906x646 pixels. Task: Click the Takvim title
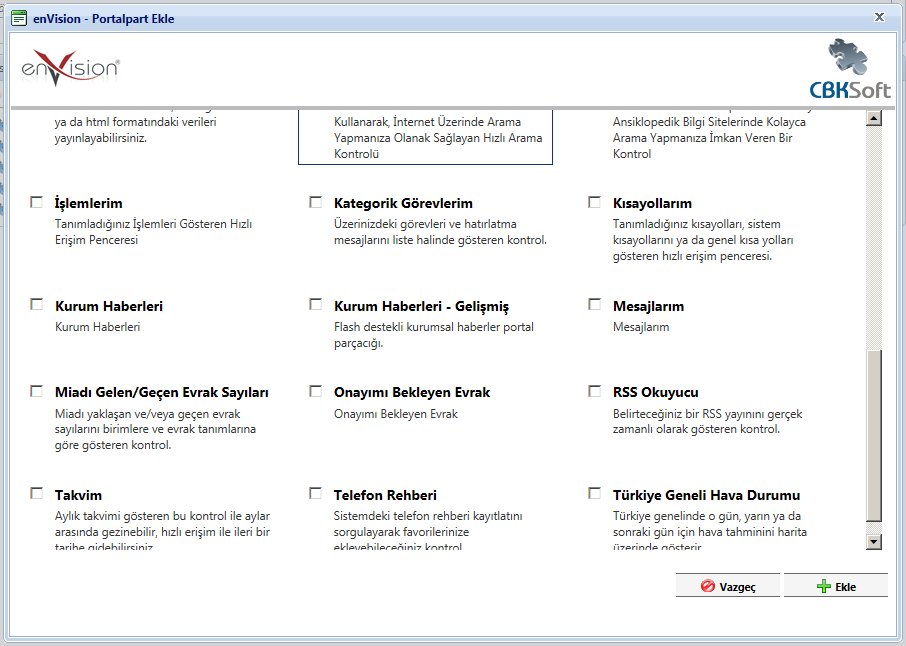(78, 495)
